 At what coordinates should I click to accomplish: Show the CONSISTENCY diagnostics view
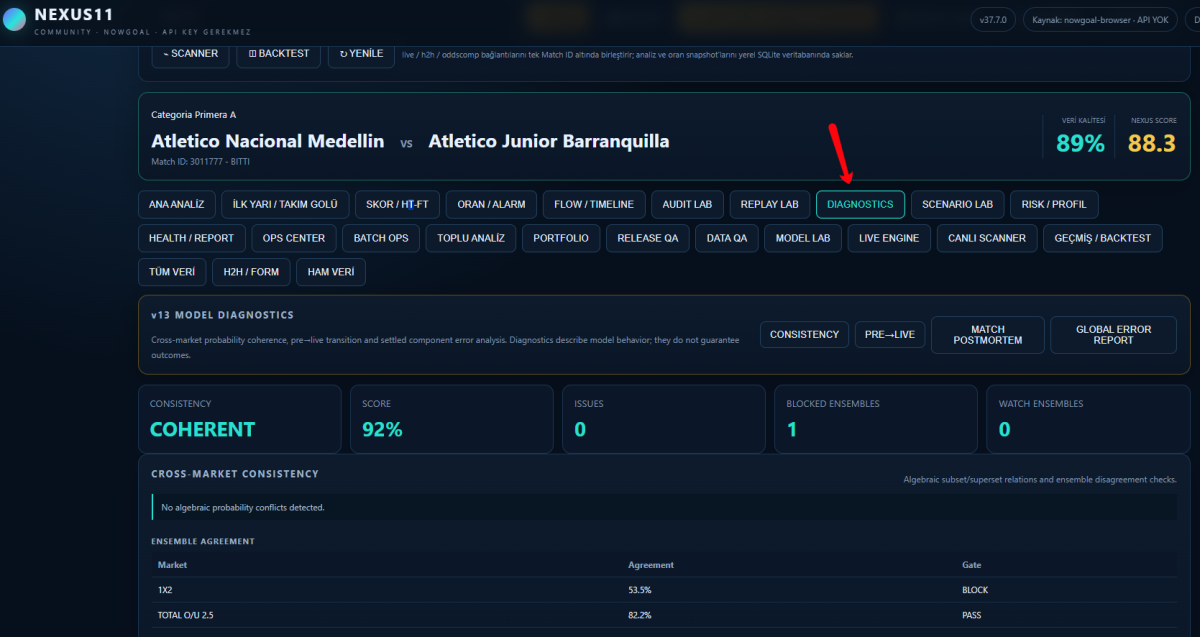click(x=804, y=334)
